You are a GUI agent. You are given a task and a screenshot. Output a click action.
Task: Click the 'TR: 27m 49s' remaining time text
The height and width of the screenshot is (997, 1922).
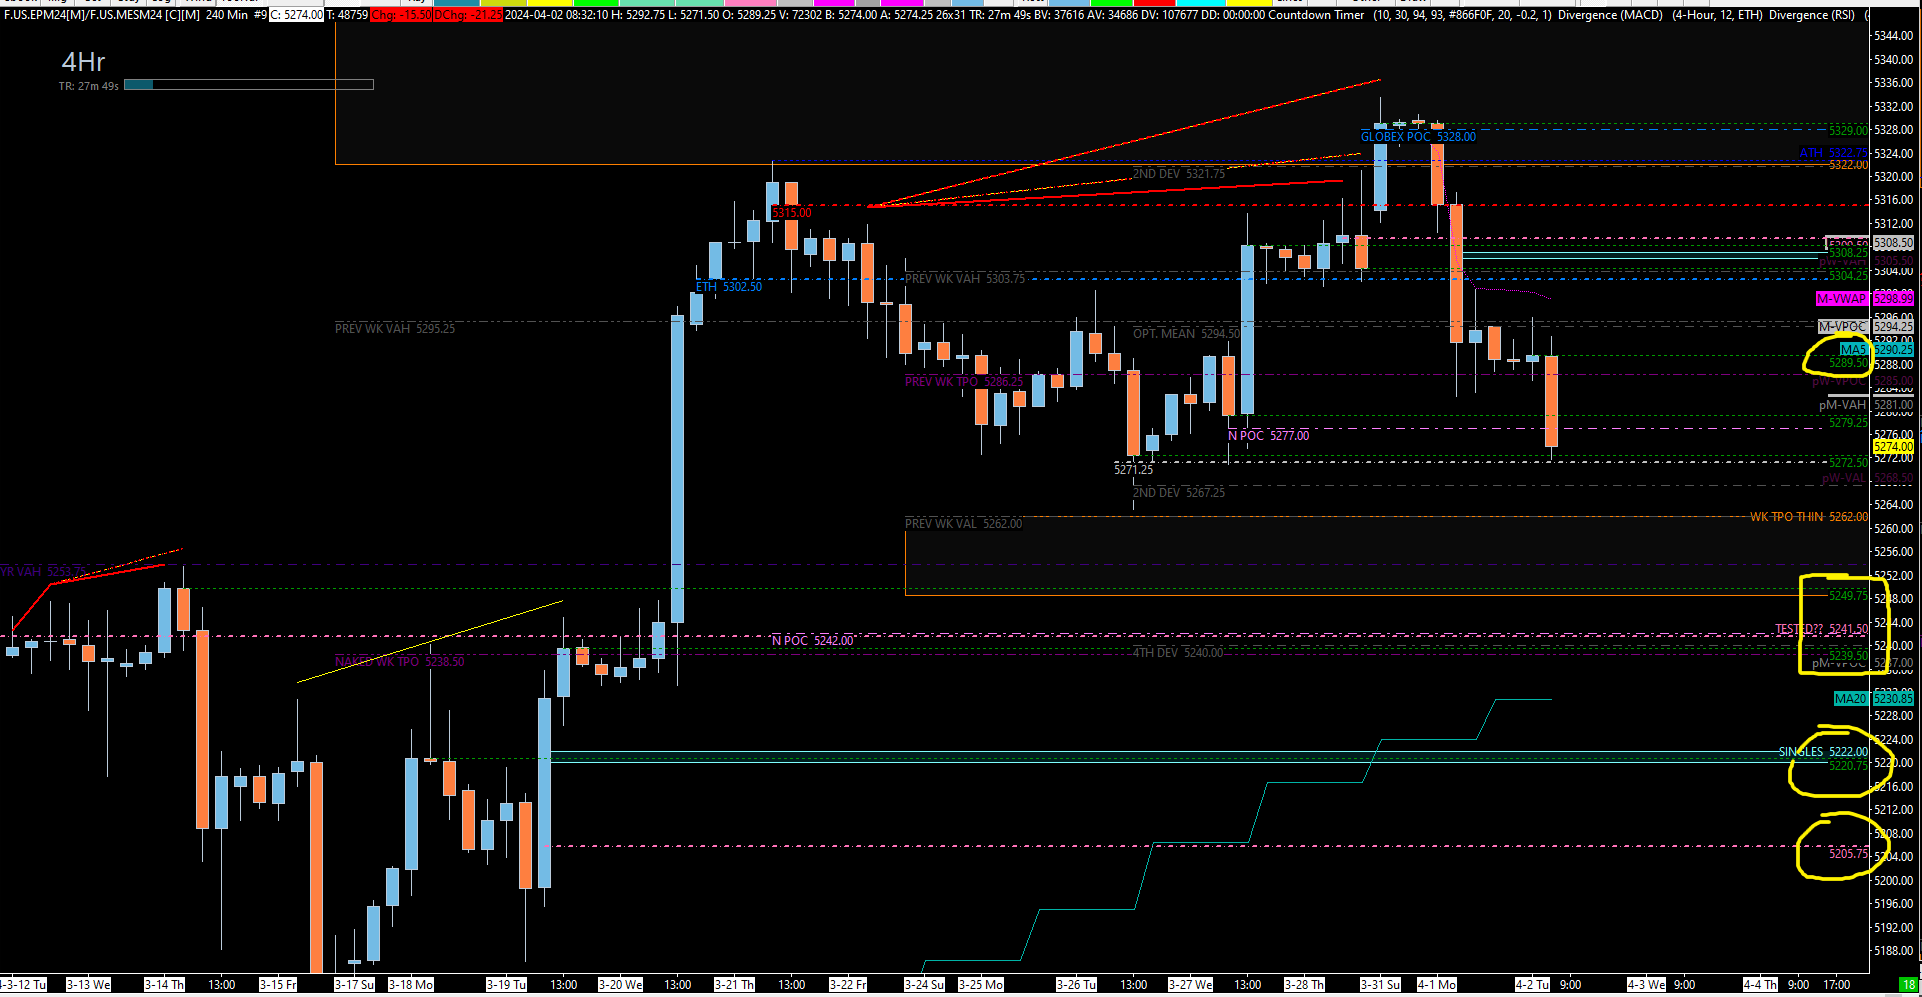[88, 86]
